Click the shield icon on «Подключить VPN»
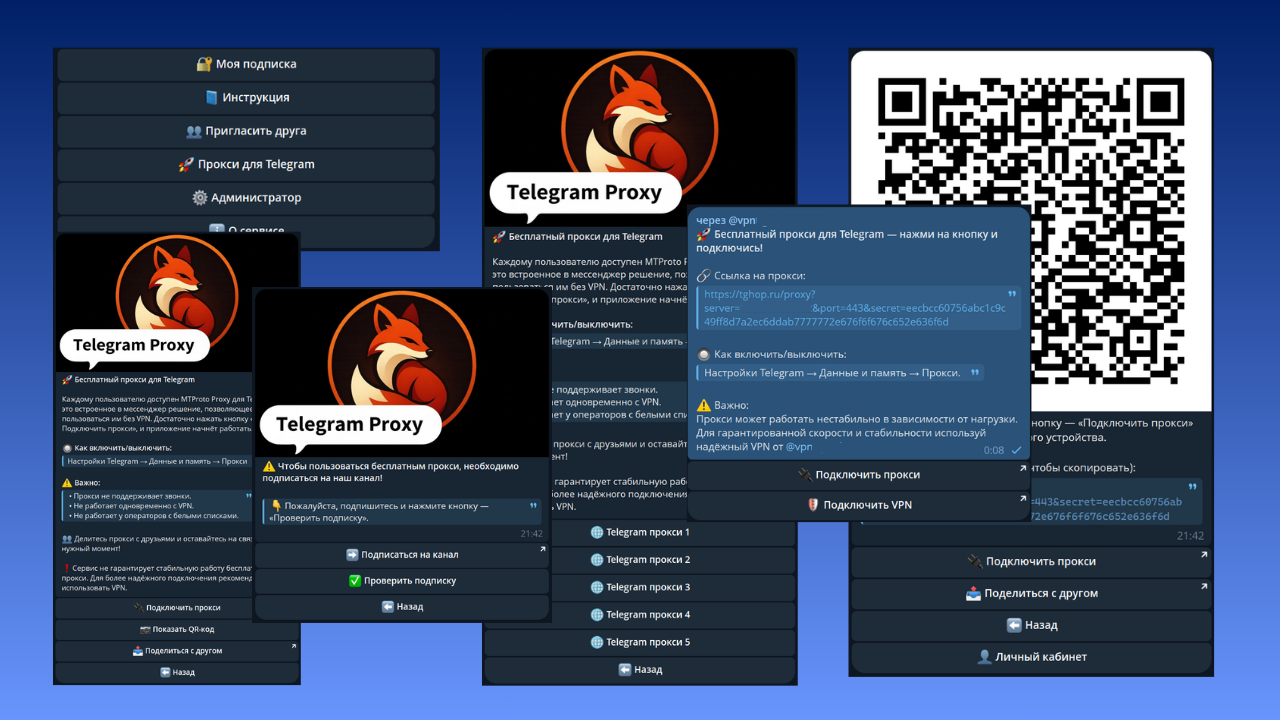The height and width of the screenshot is (720, 1280). tap(814, 503)
